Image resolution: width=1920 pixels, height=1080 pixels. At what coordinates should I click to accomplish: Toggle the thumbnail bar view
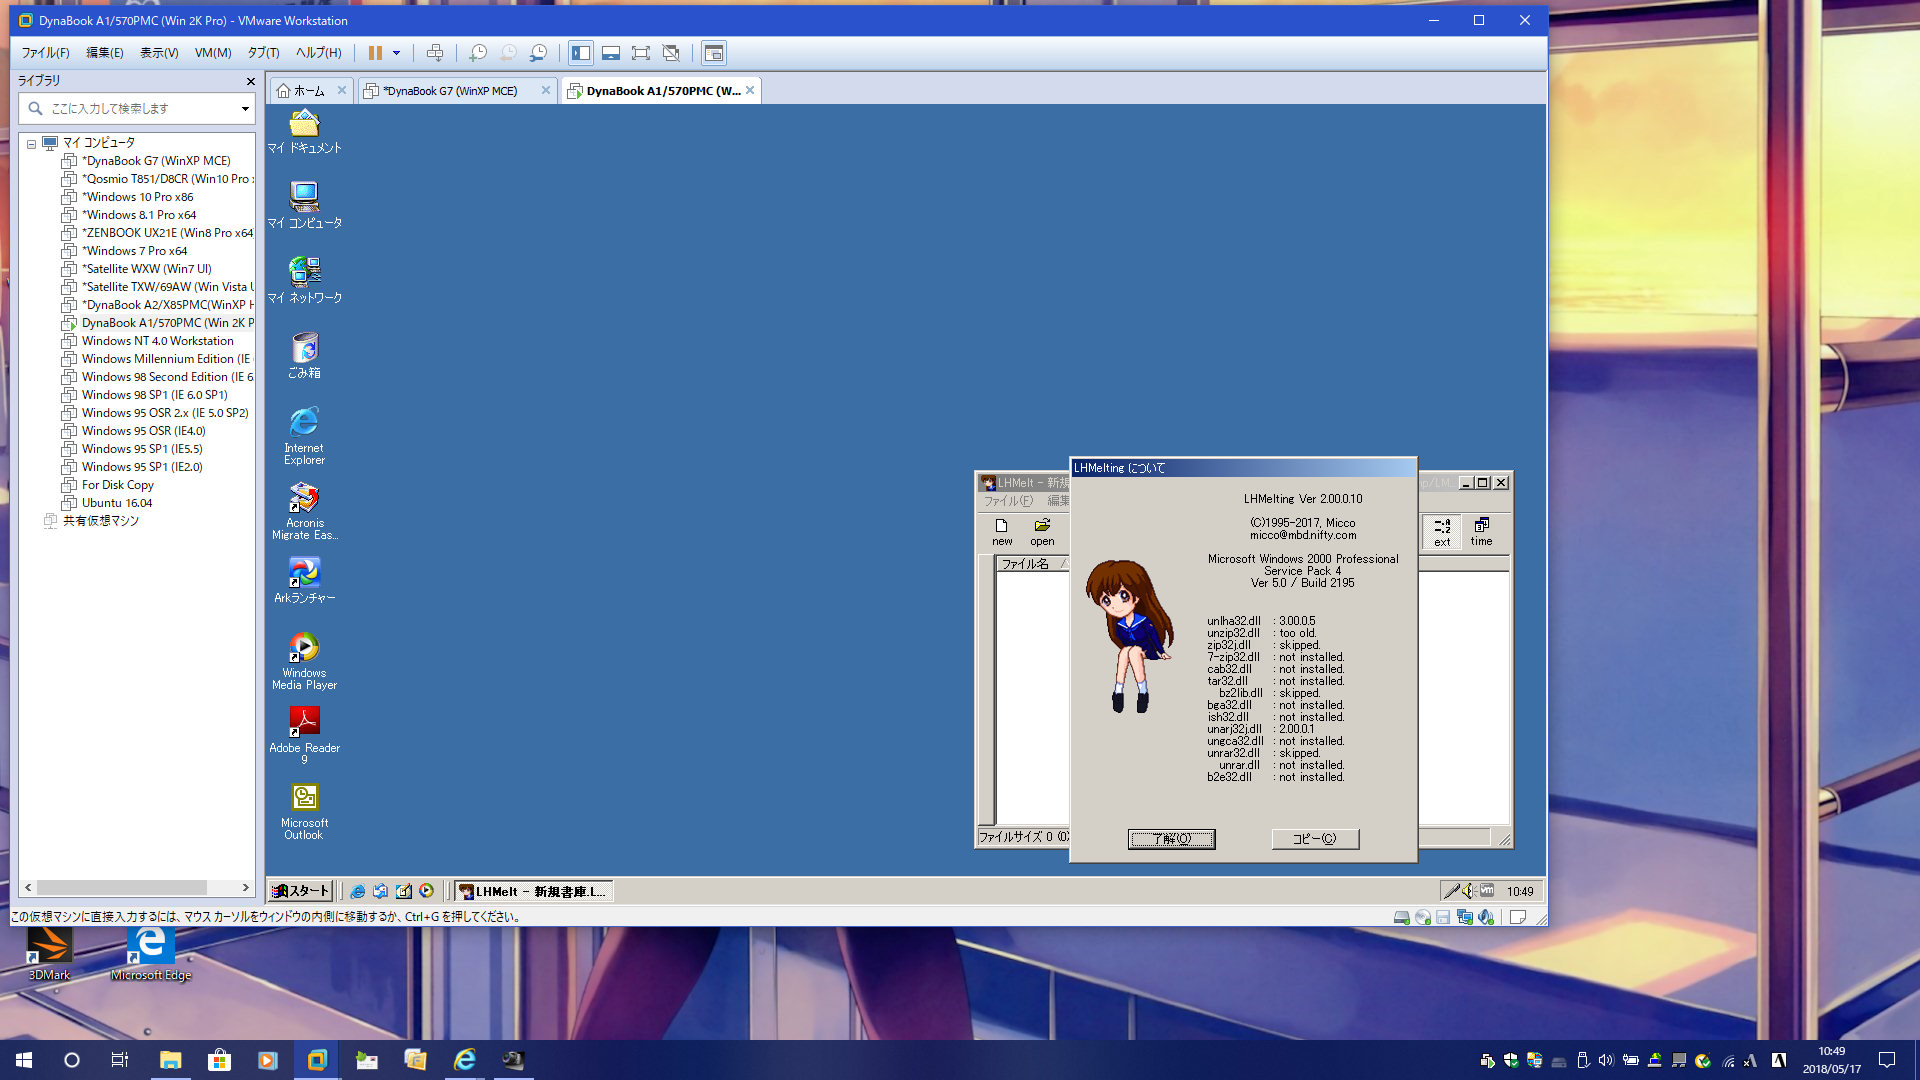coord(611,53)
